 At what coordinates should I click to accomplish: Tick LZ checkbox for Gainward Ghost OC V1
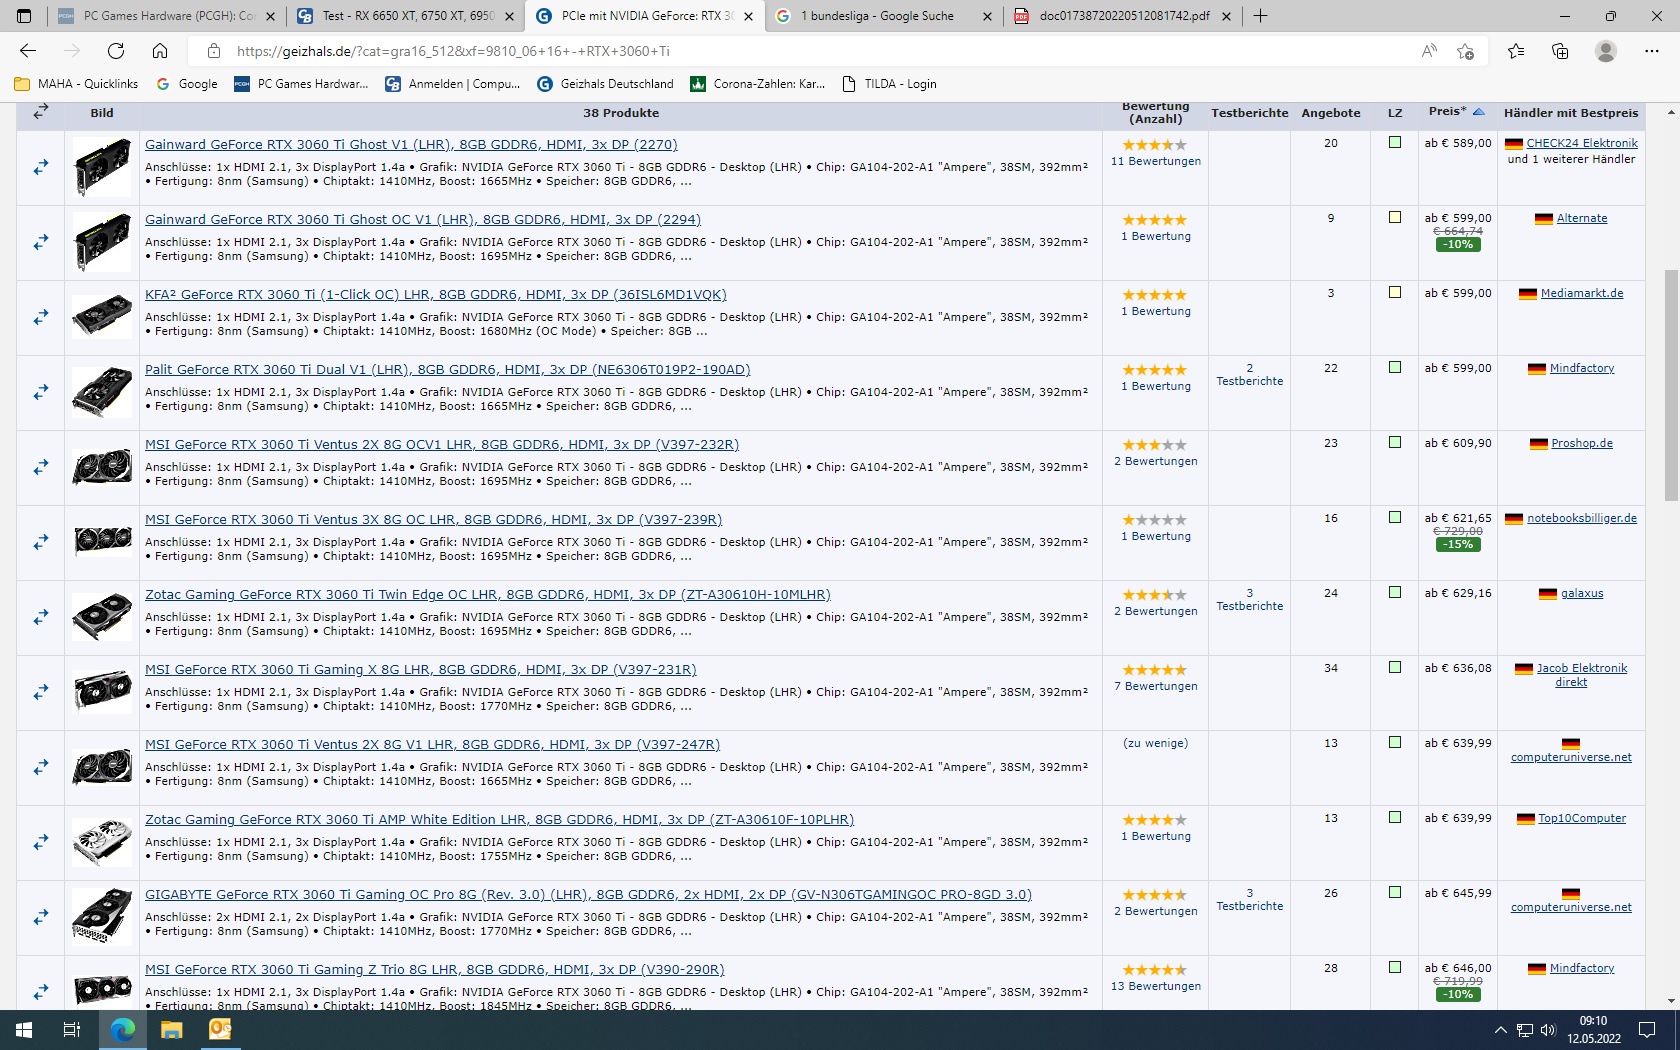pyautogui.click(x=1395, y=218)
